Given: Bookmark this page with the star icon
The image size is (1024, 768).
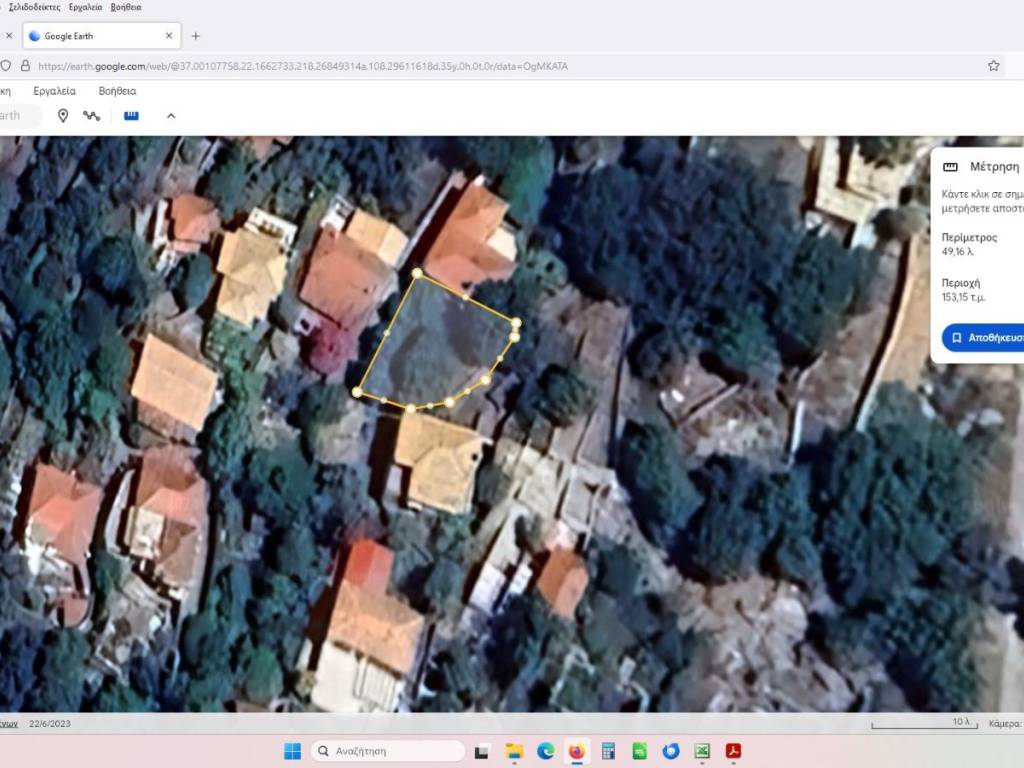Looking at the screenshot, I should tap(993, 66).
